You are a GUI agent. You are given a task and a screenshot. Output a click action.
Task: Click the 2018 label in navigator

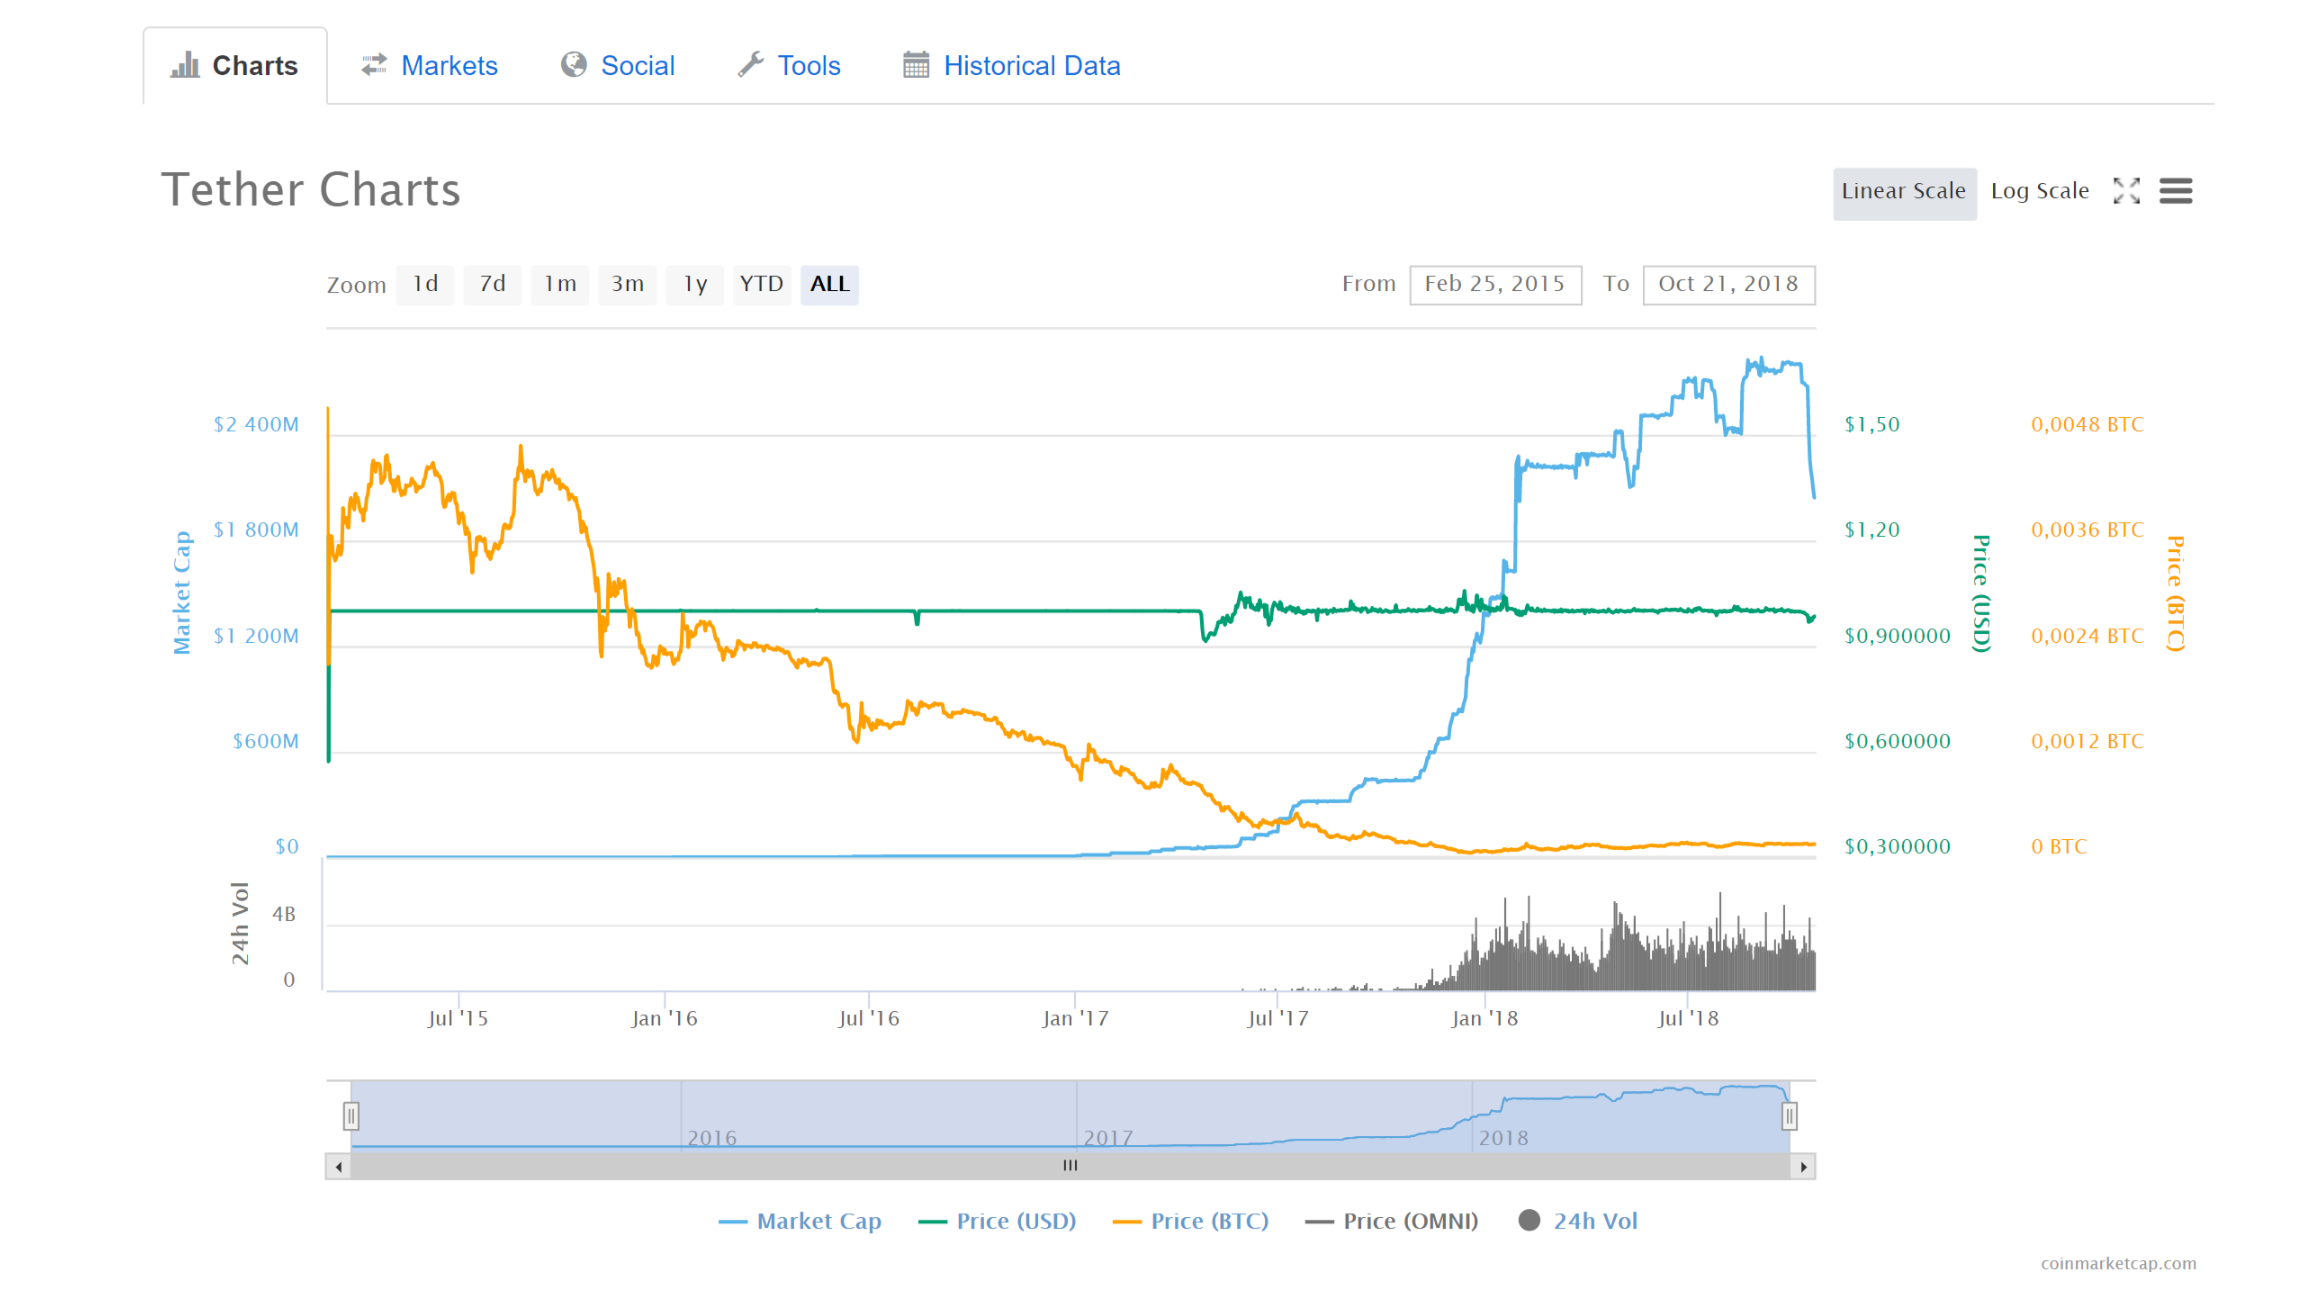coord(1503,1138)
